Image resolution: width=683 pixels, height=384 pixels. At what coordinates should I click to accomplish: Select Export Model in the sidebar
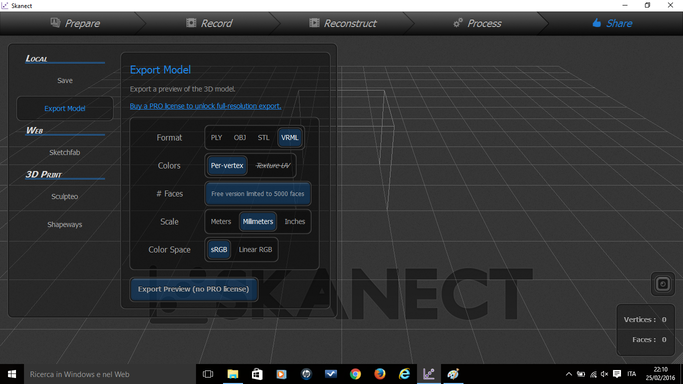[65, 108]
